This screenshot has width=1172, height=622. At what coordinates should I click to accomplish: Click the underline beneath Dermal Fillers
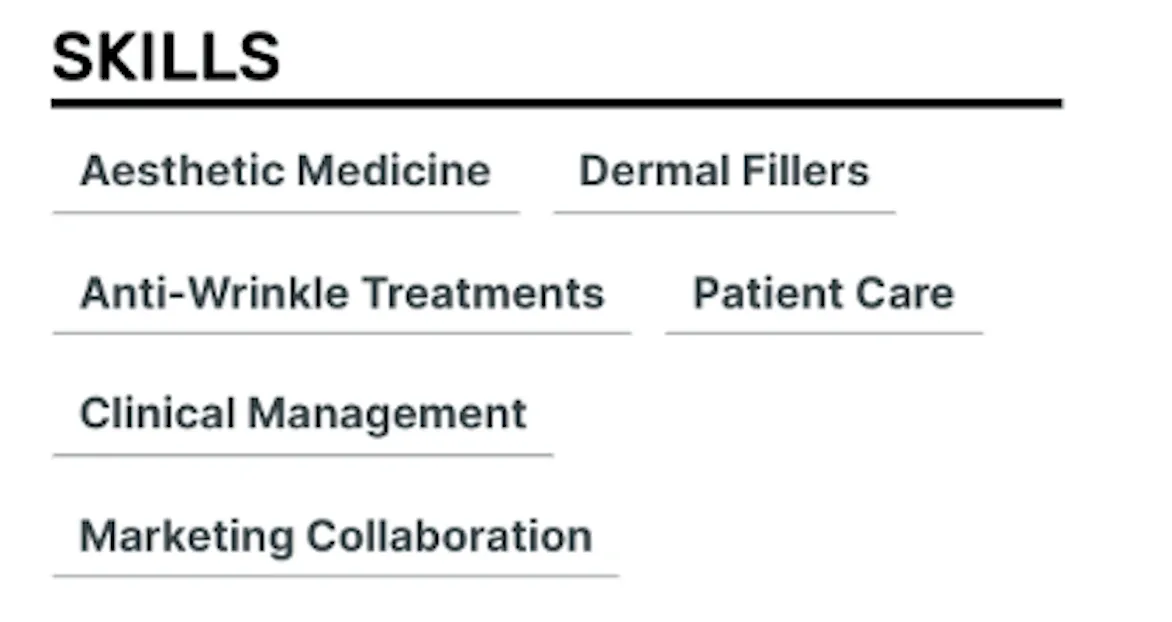pyautogui.click(x=725, y=213)
